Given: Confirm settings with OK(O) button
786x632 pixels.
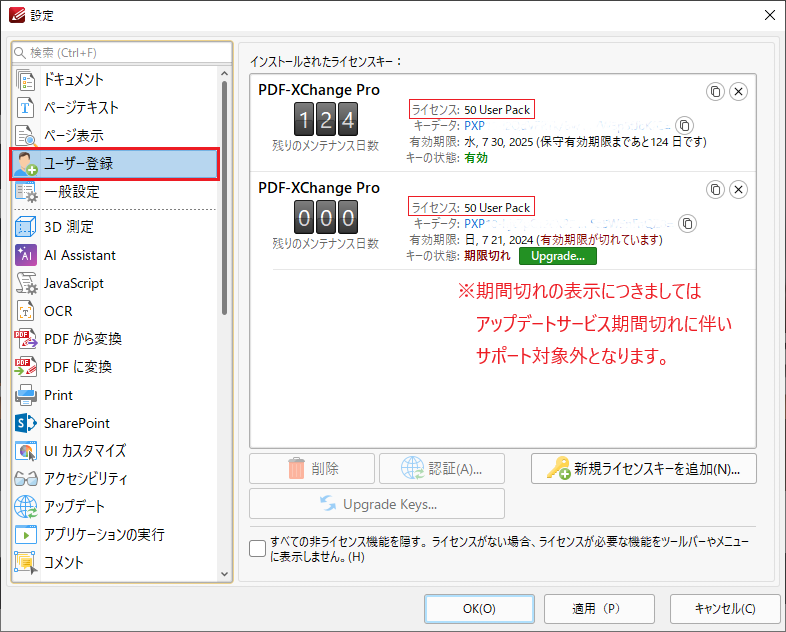Looking at the screenshot, I should click(x=479, y=609).
